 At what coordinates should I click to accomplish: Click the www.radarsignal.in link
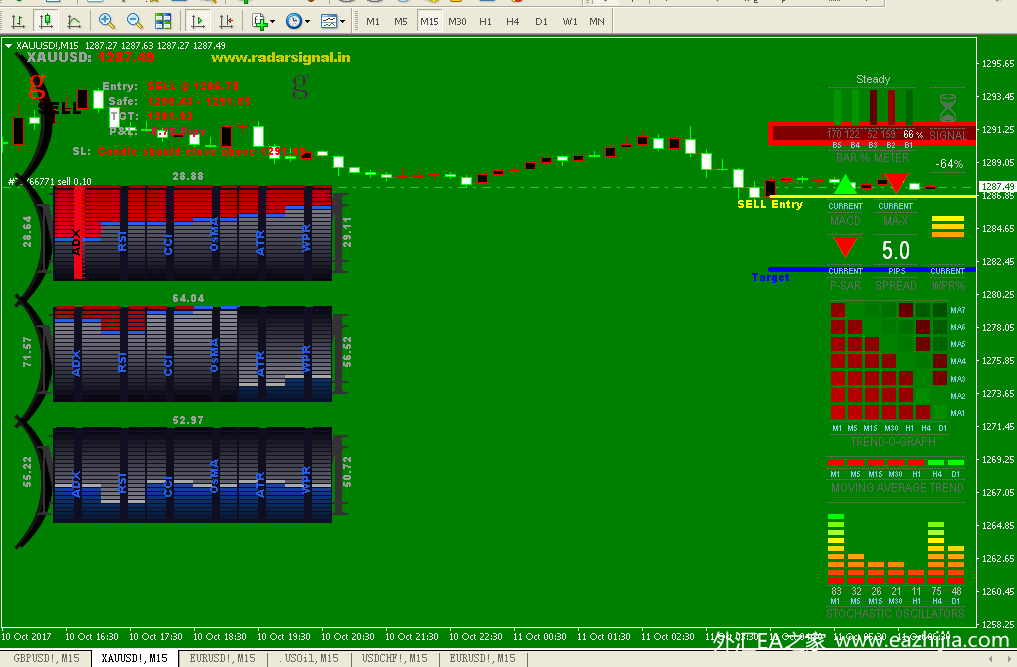[x=281, y=58]
